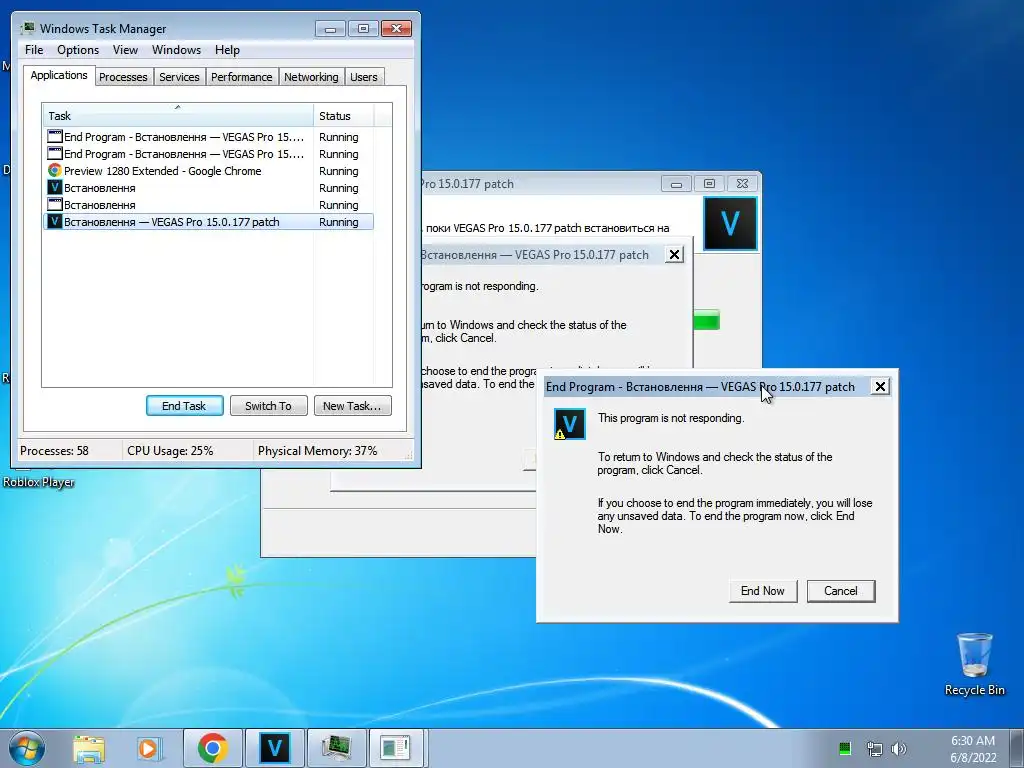Open the File menu
The width and height of the screenshot is (1024, 768).
(34, 50)
